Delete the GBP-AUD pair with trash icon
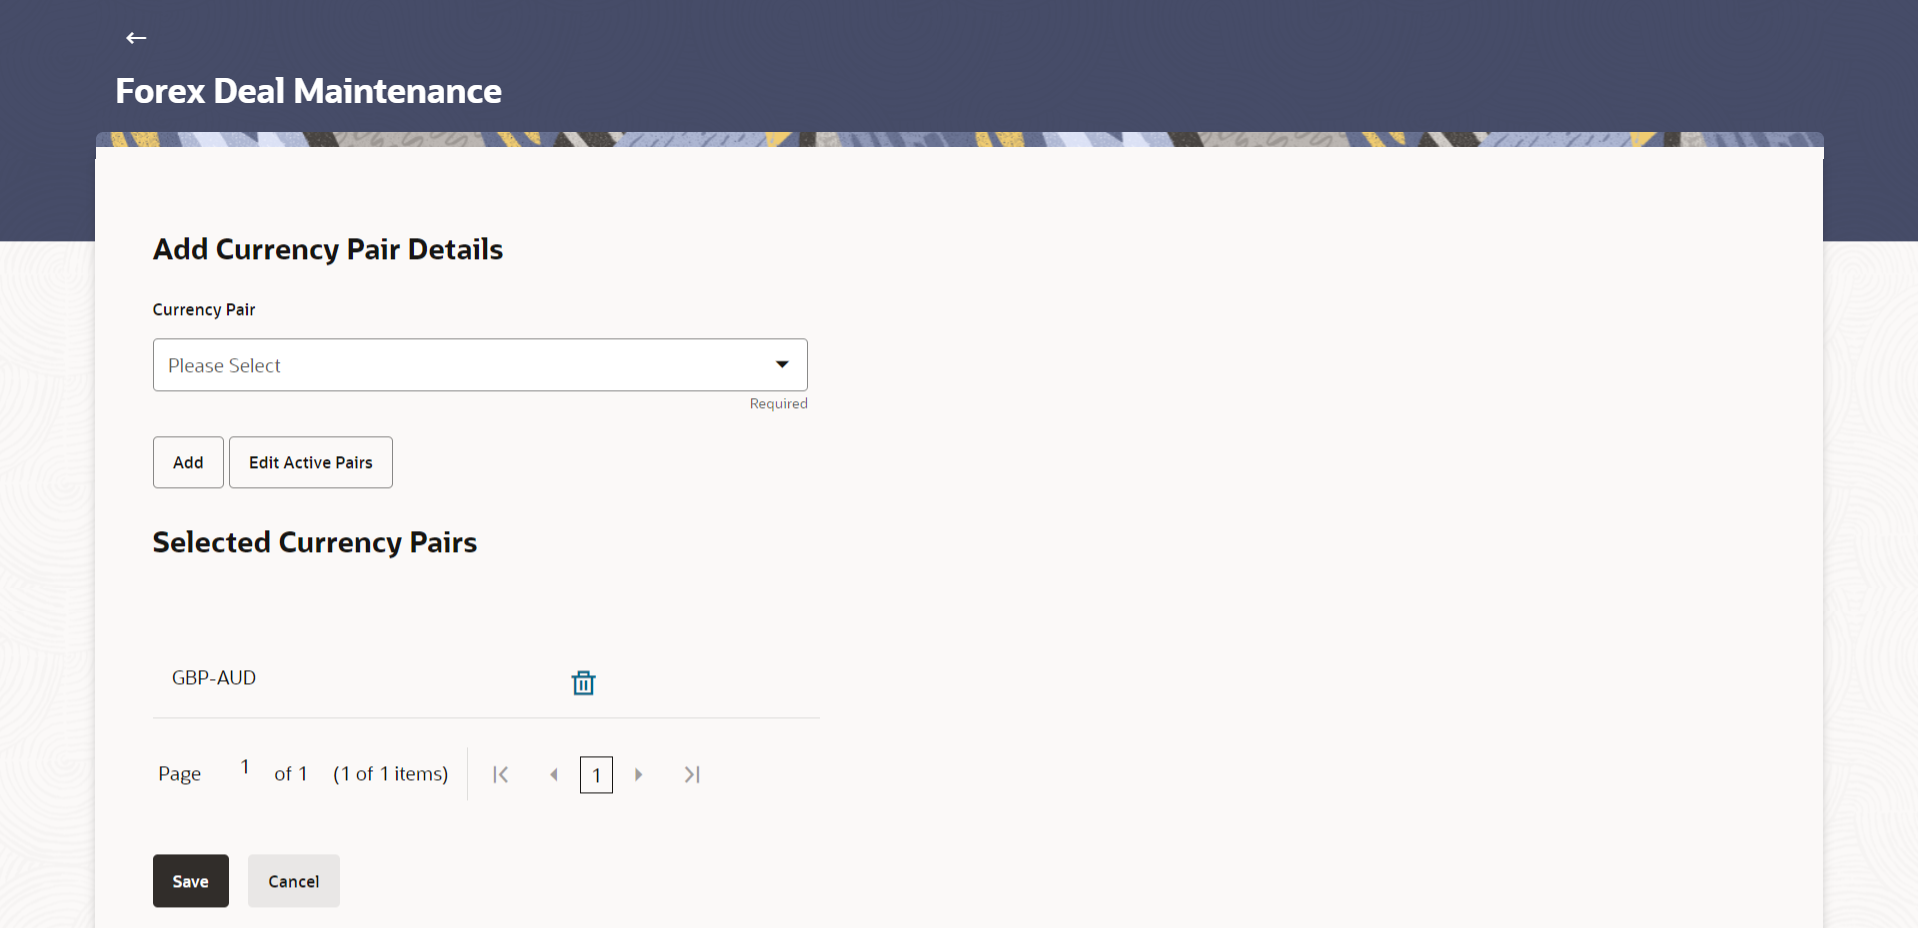The image size is (1920, 936). (x=583, y=683)
